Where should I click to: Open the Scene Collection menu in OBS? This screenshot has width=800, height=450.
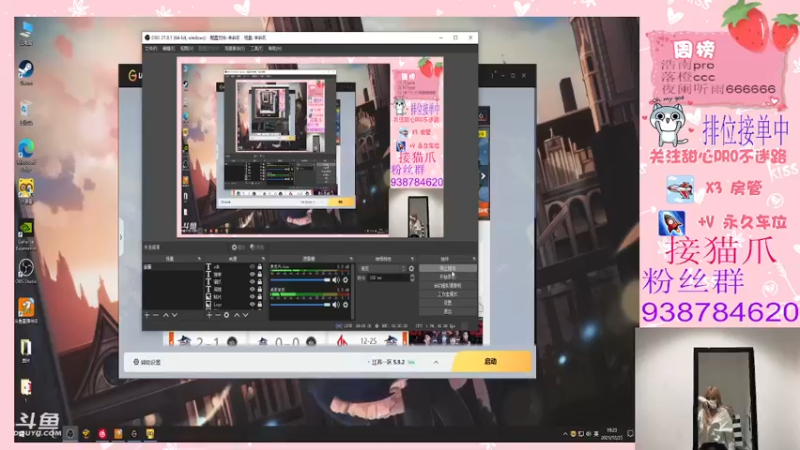[234, 48]
